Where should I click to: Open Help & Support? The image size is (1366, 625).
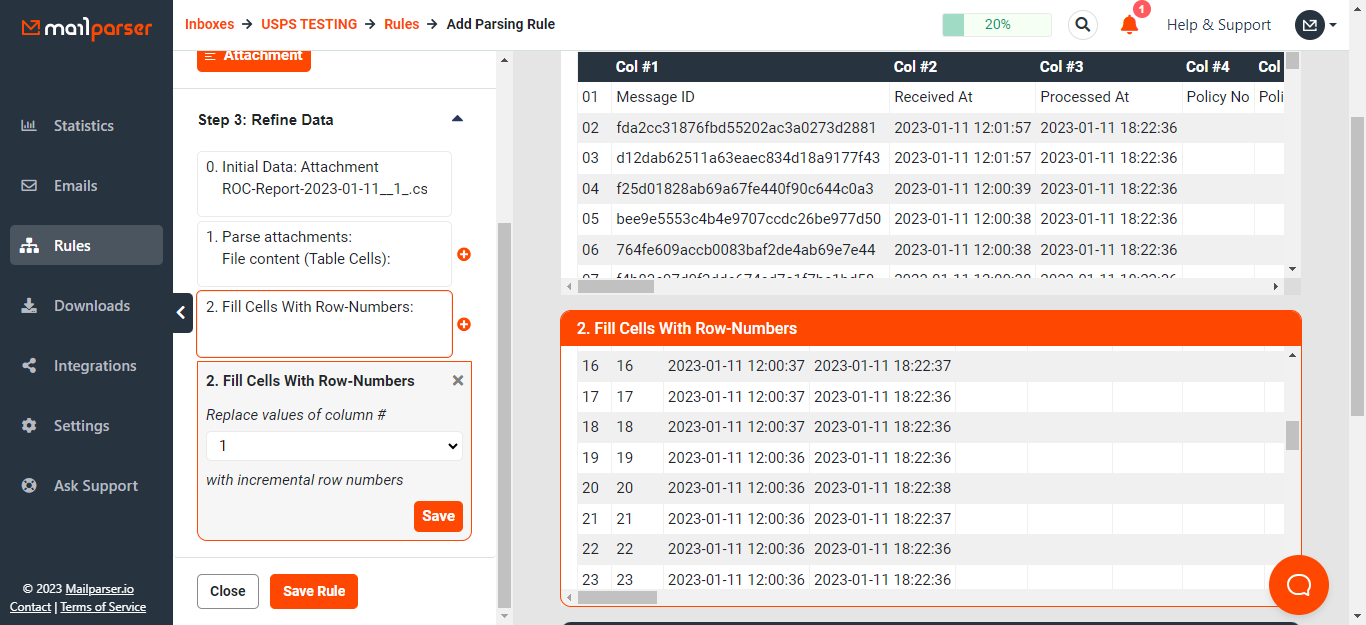tap(1219, 24)
